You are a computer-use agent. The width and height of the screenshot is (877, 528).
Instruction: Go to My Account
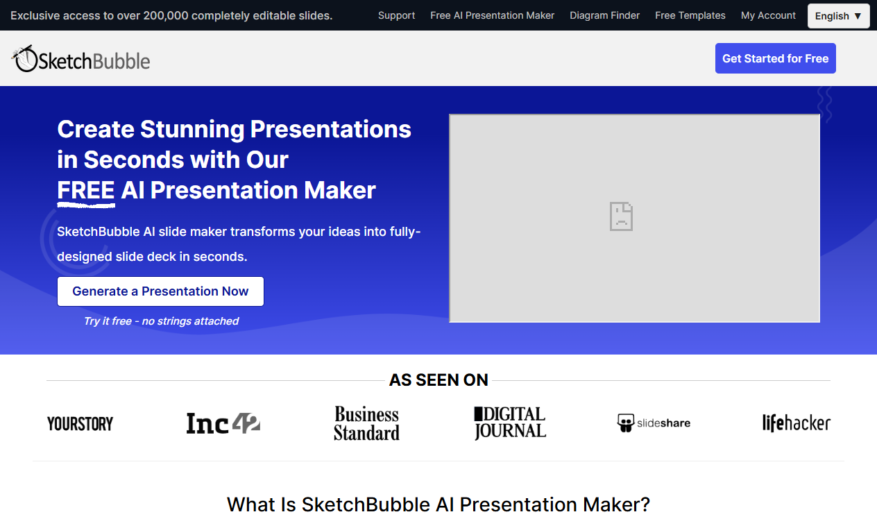[768, 16]
